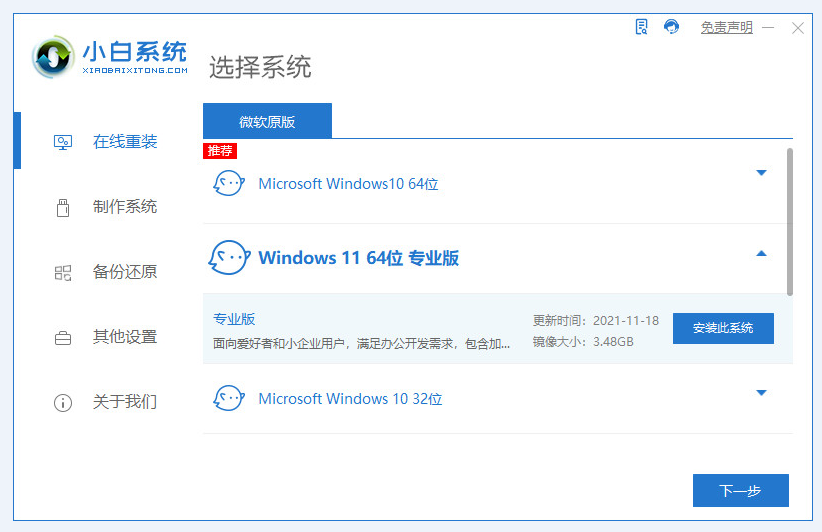Viewport: 822px width, 532px height.
Task: Expand the Microsoft Windows10 64位 entry arrow
Action: click(x=761, y=173)
